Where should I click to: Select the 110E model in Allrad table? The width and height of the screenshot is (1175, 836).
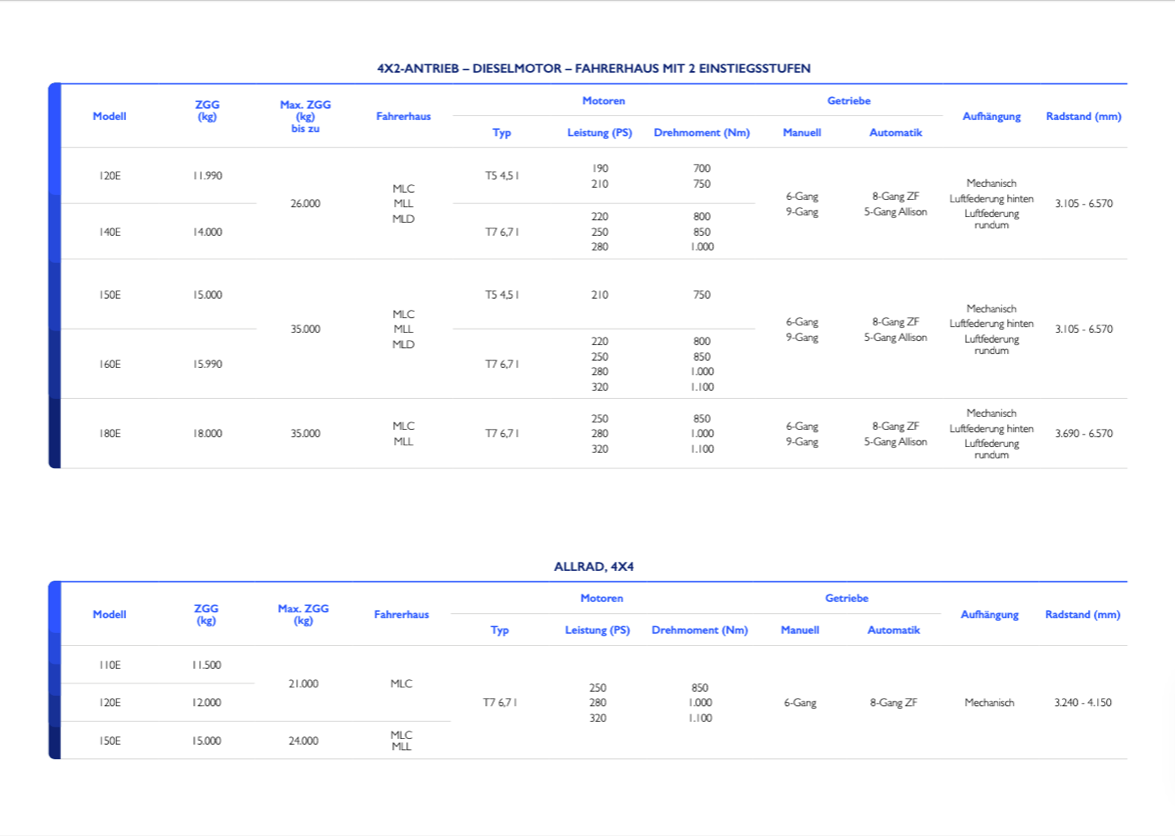pos(110,665)
